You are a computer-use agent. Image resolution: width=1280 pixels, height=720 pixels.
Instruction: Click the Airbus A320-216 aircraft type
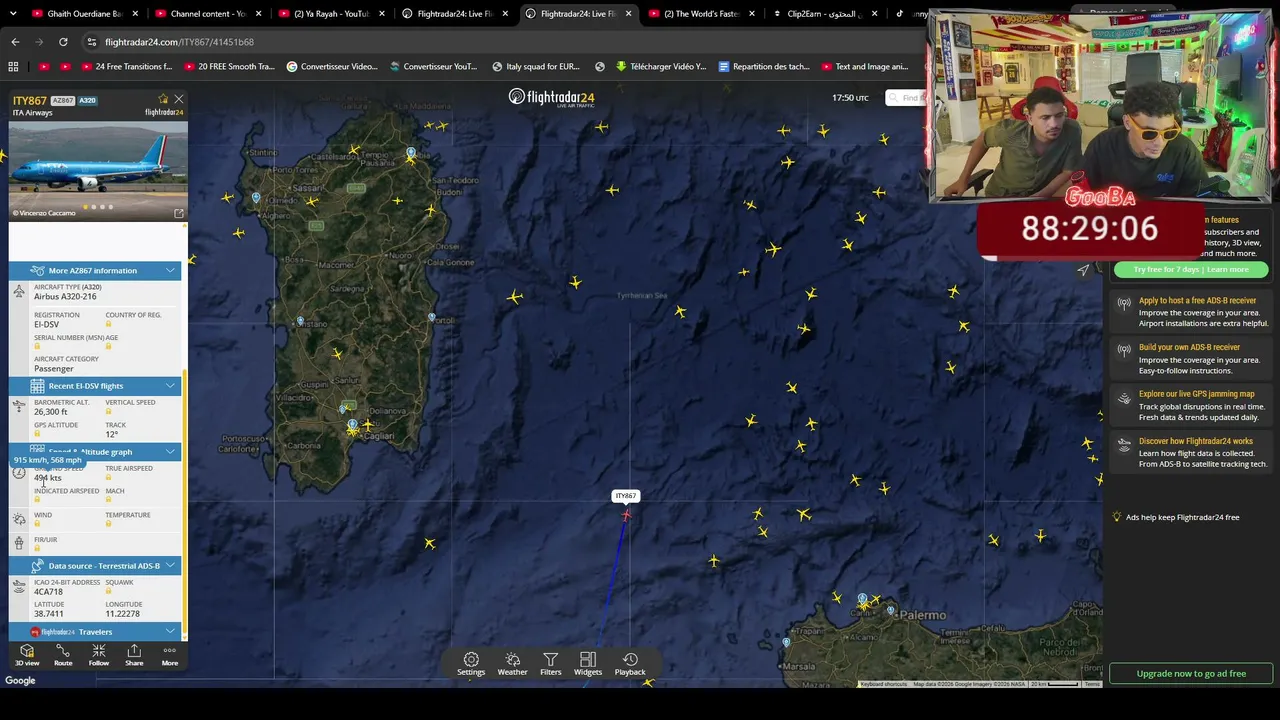point(65,296)
